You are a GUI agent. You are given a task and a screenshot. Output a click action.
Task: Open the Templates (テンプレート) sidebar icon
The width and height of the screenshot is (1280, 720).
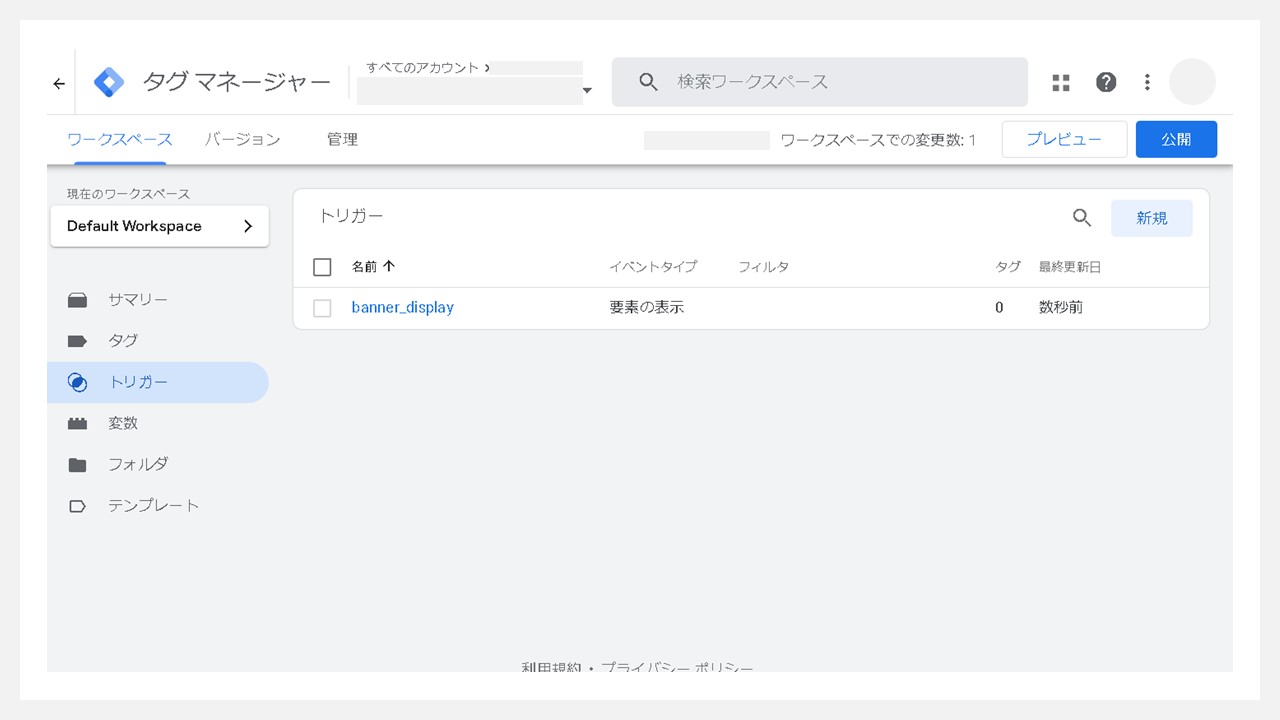77,505
